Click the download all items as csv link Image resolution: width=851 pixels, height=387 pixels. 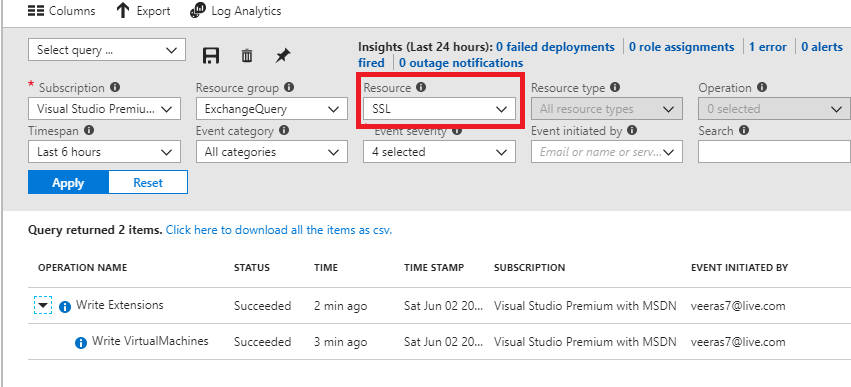[x=279, y=230]
